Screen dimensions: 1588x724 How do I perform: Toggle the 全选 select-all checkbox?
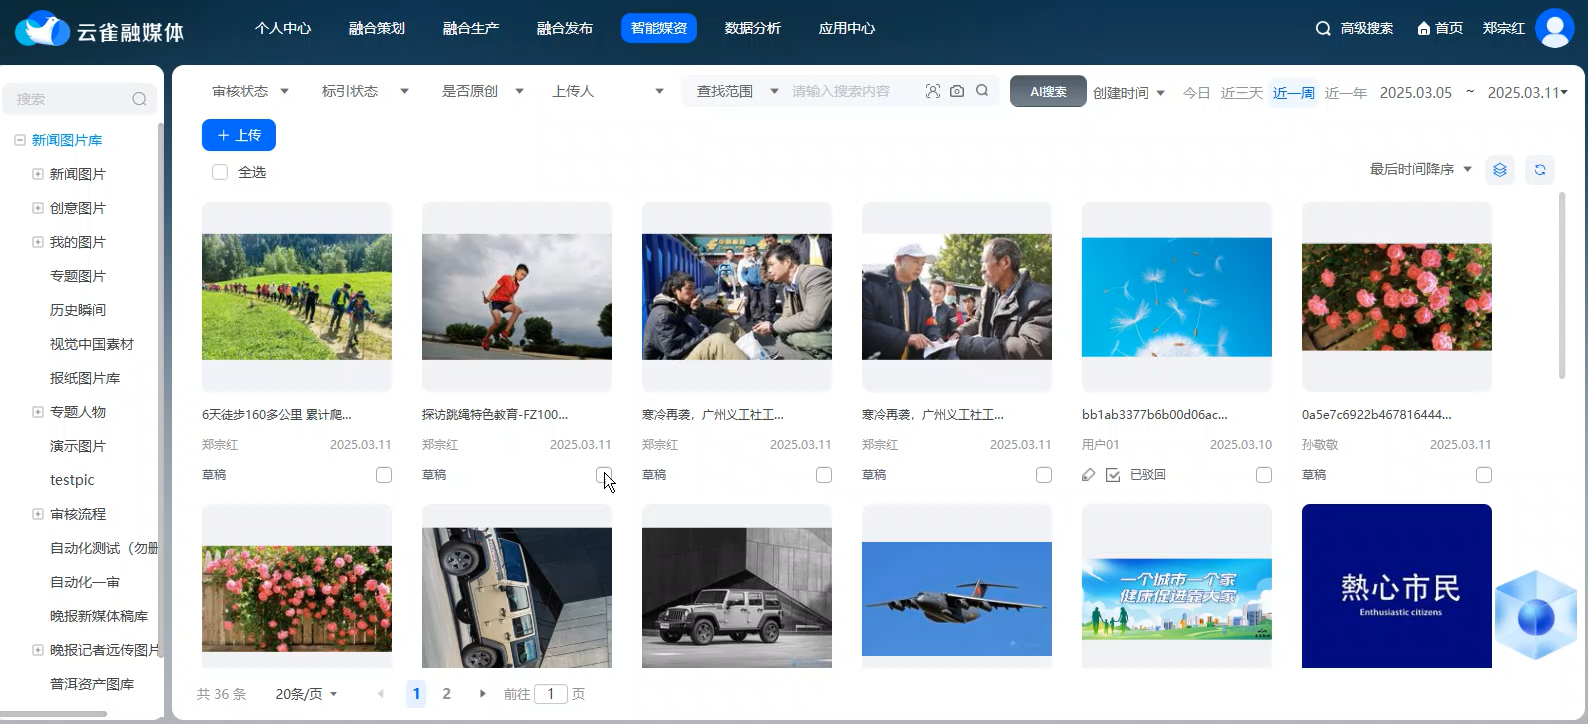pos(220,172)
